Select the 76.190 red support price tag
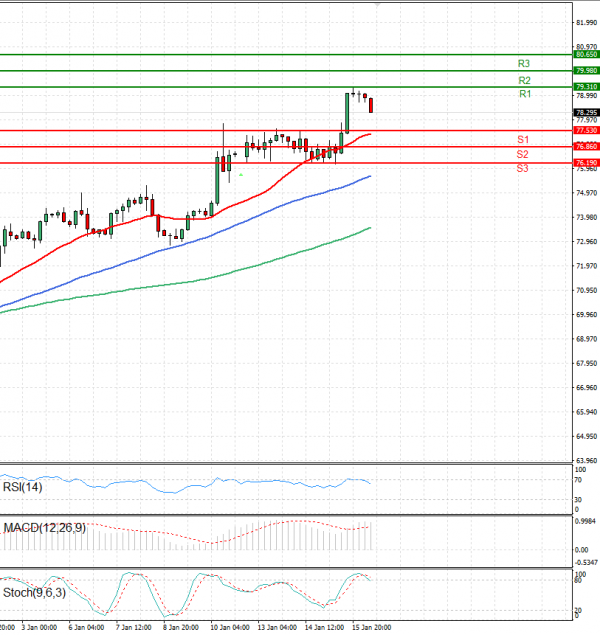 coord(586,162)
